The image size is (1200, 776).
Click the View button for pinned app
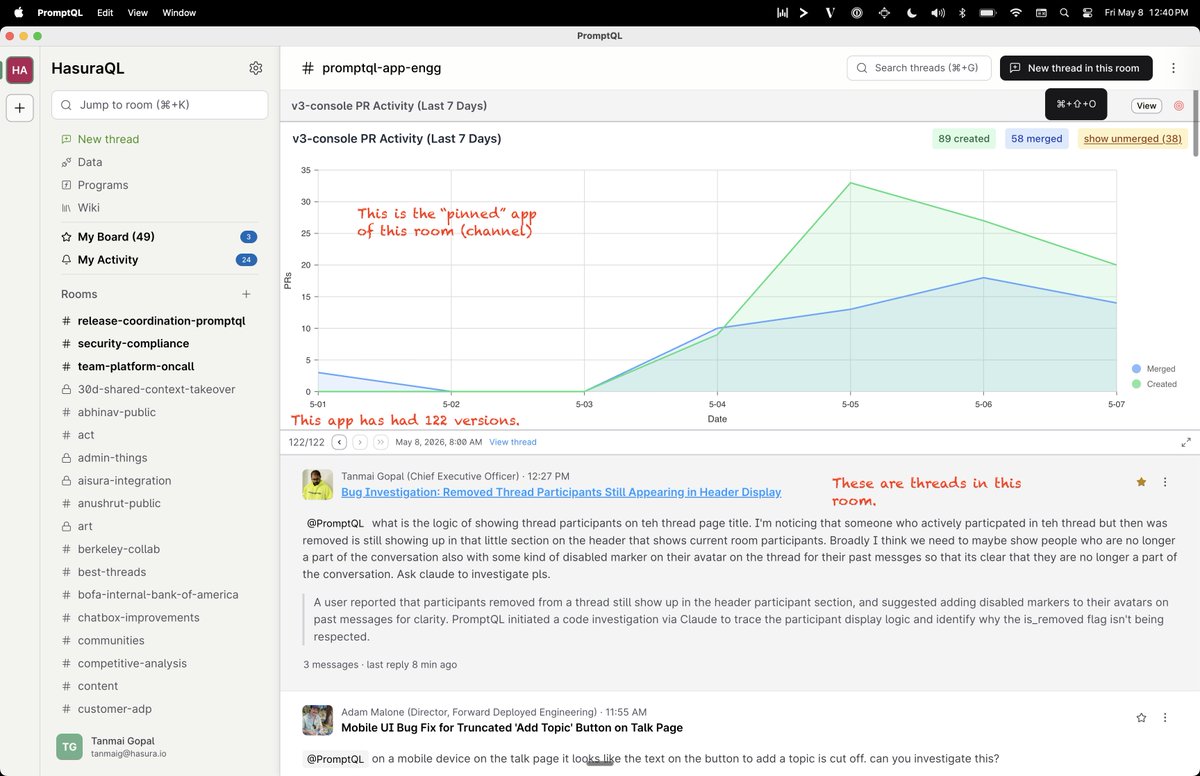1146,105
